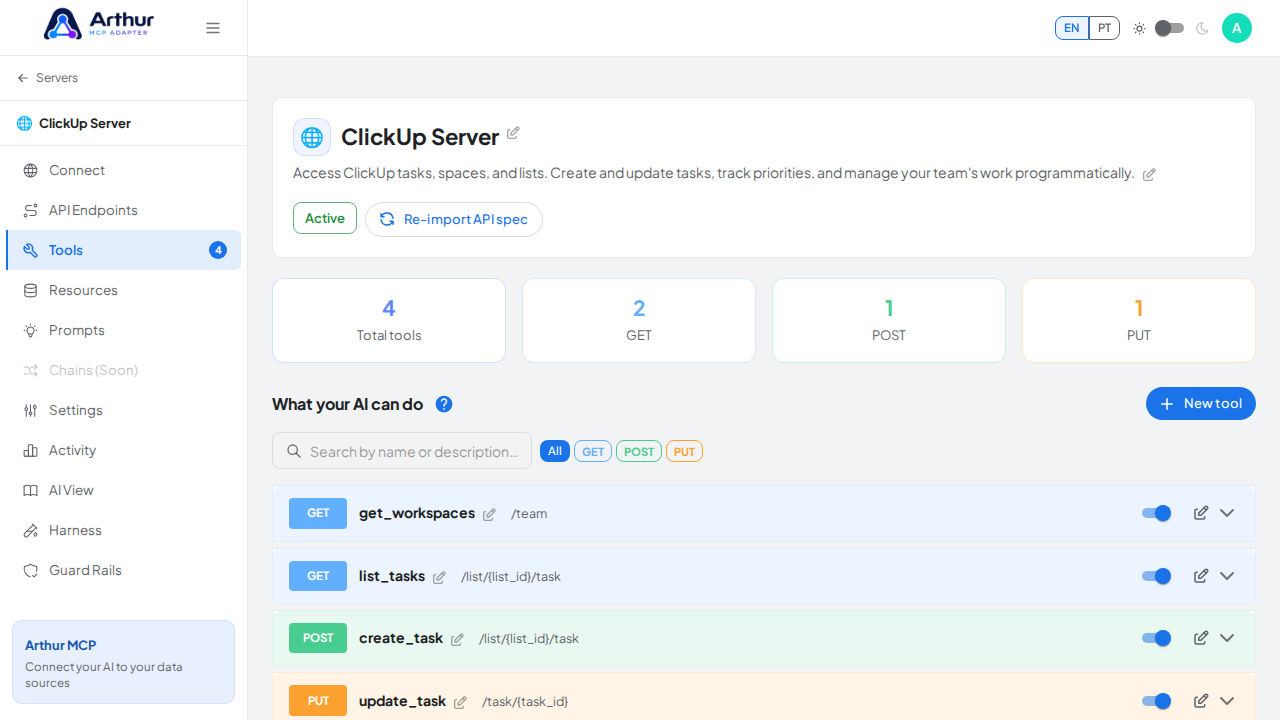The image size is (1280, 720).
Task: Click Re-import API spec button
Action: [454, 219]
